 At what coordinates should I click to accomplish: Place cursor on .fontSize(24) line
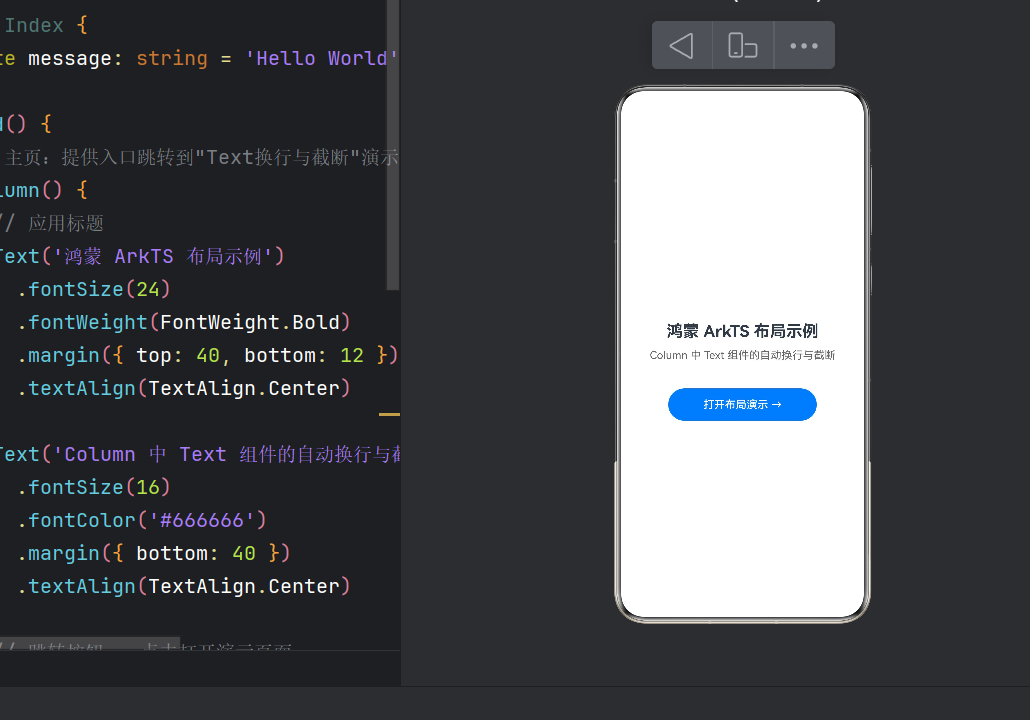94,289
